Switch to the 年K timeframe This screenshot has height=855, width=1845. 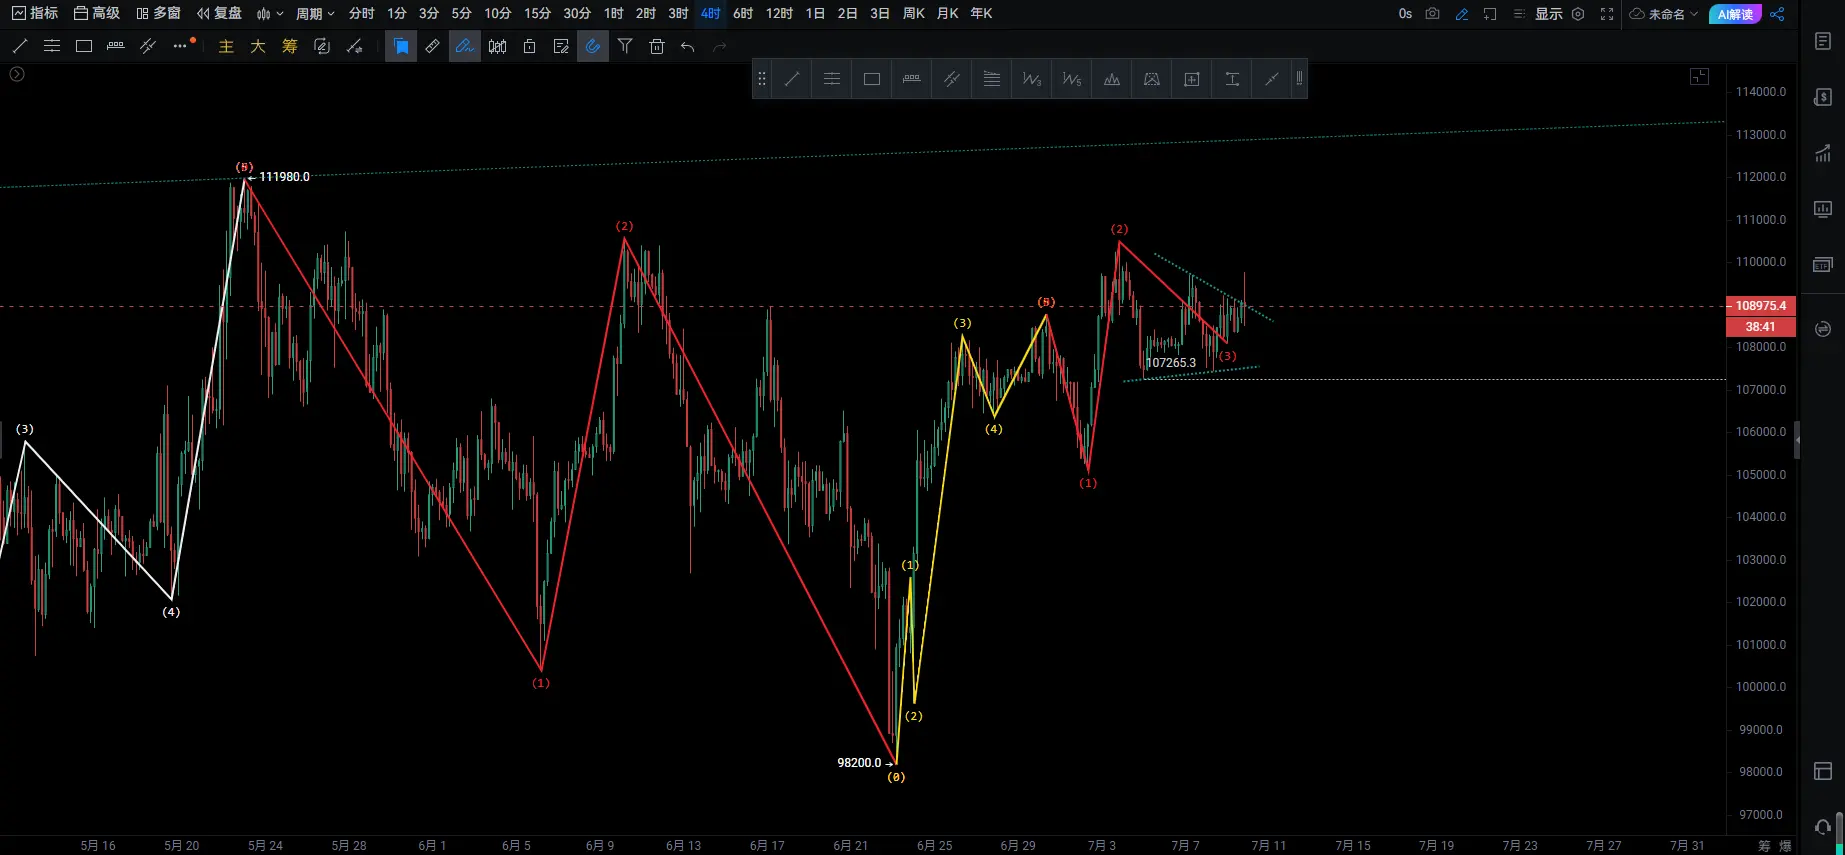pos(981,13)
